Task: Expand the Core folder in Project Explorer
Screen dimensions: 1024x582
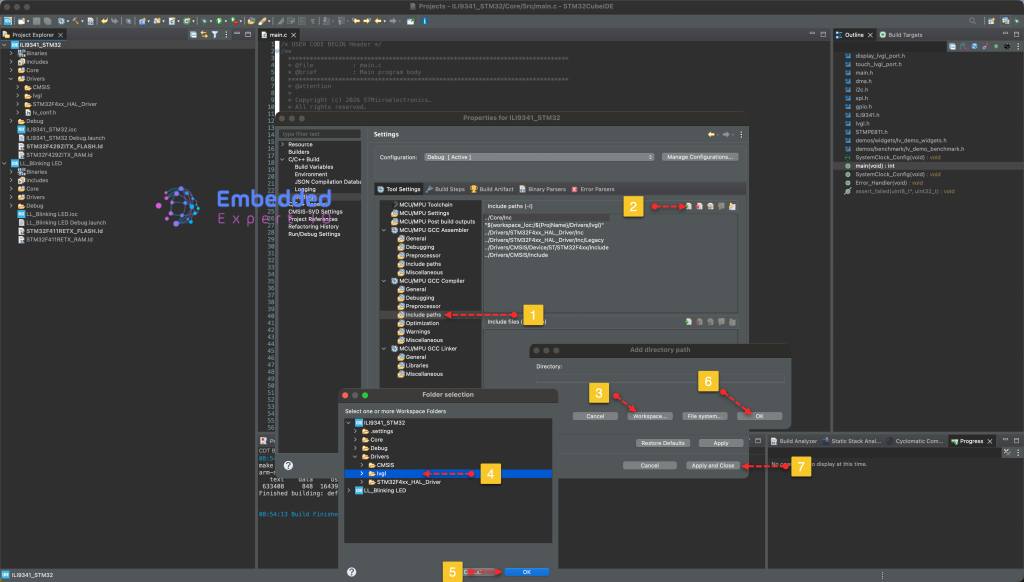Action: click(12, 71)
